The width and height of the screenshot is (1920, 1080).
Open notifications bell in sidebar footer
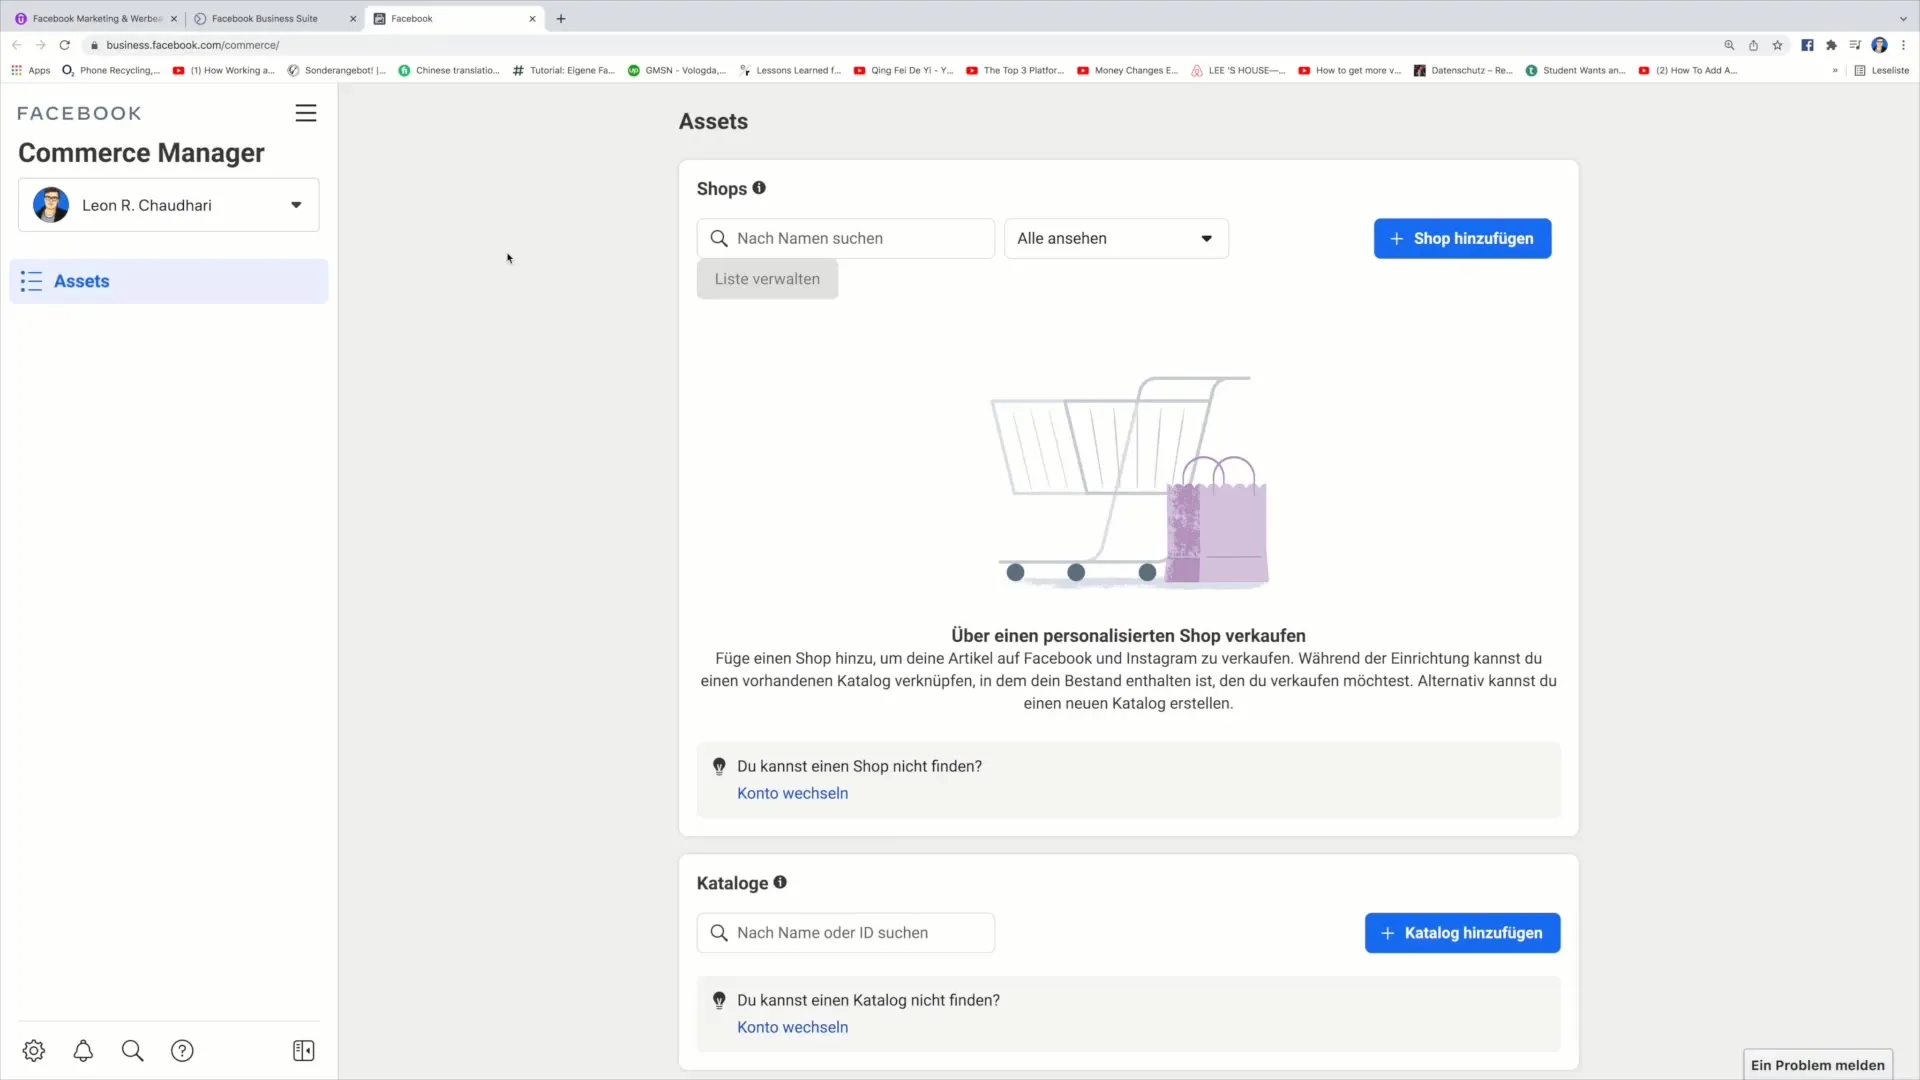point(83,1050)
